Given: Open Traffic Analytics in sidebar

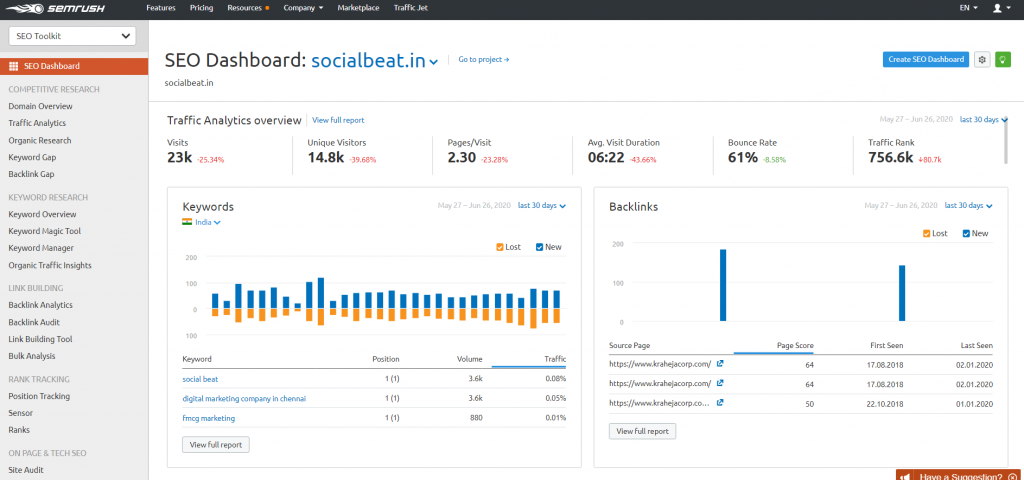Looking at the screenshot, I should pyautogui.click(x=37, y=123).
